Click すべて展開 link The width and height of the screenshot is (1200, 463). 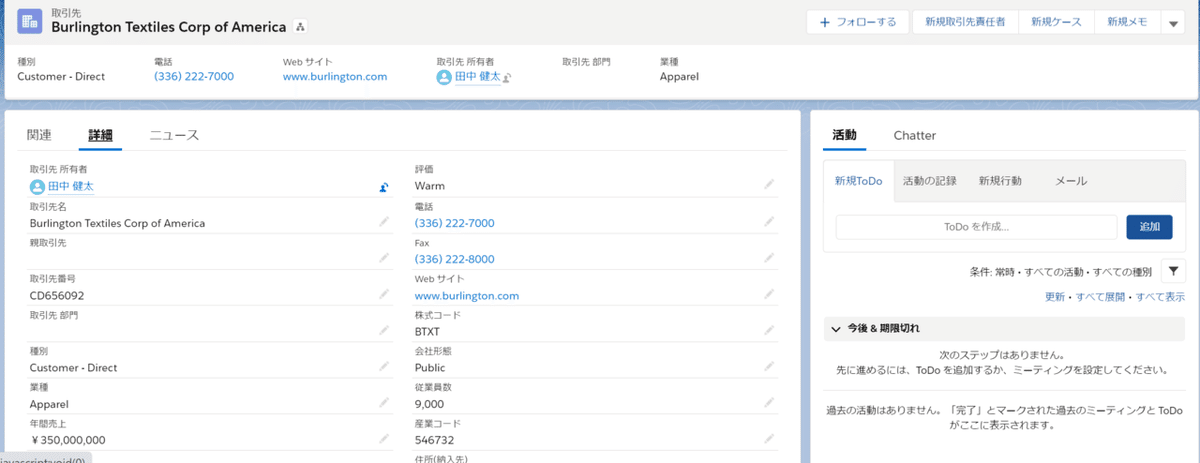[1101, 297]
